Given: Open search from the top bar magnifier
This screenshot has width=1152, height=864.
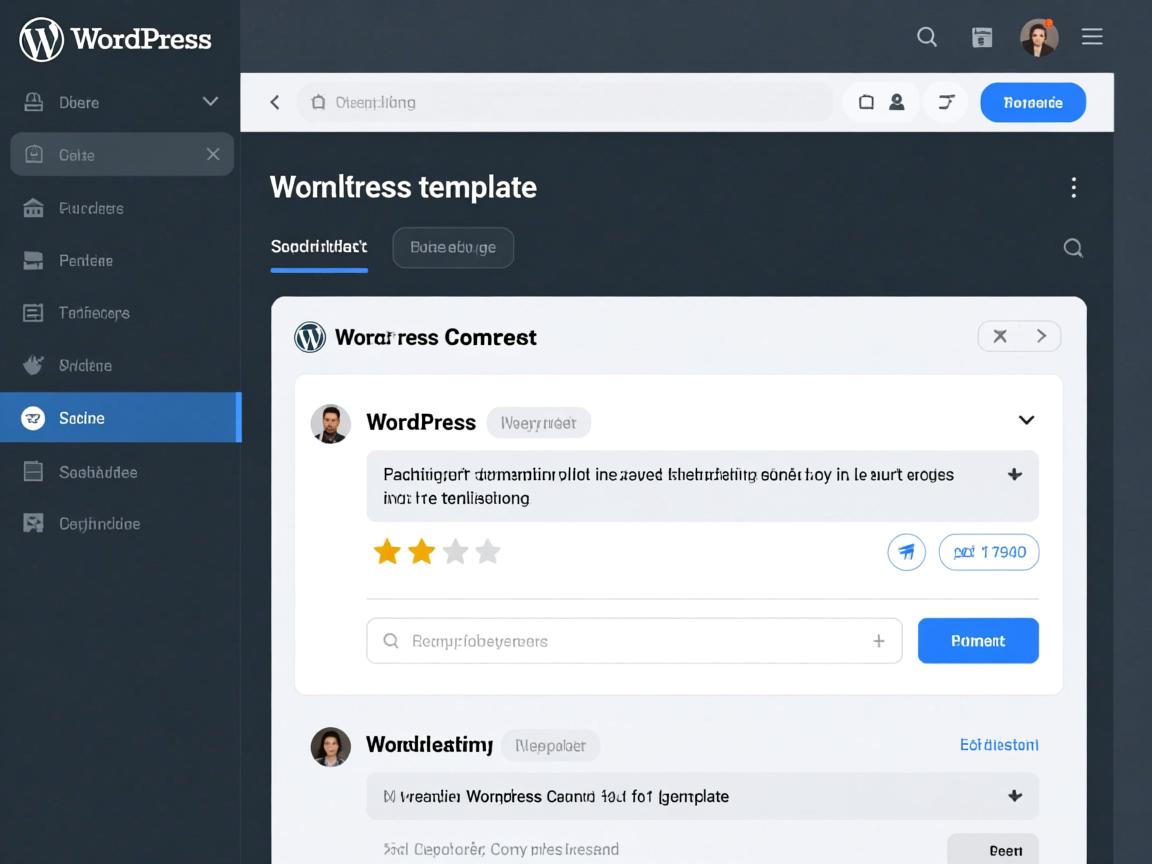Looking at the screenshot, I should click(x=927, y=37).
